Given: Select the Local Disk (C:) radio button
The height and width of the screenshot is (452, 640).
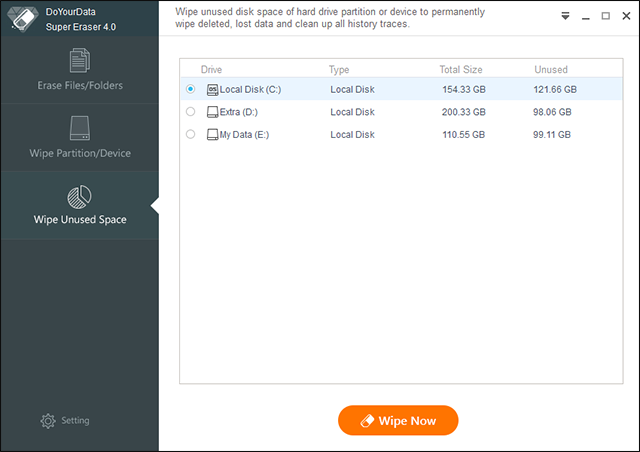Looking at the screenshot, I should (x=190, y=89).
